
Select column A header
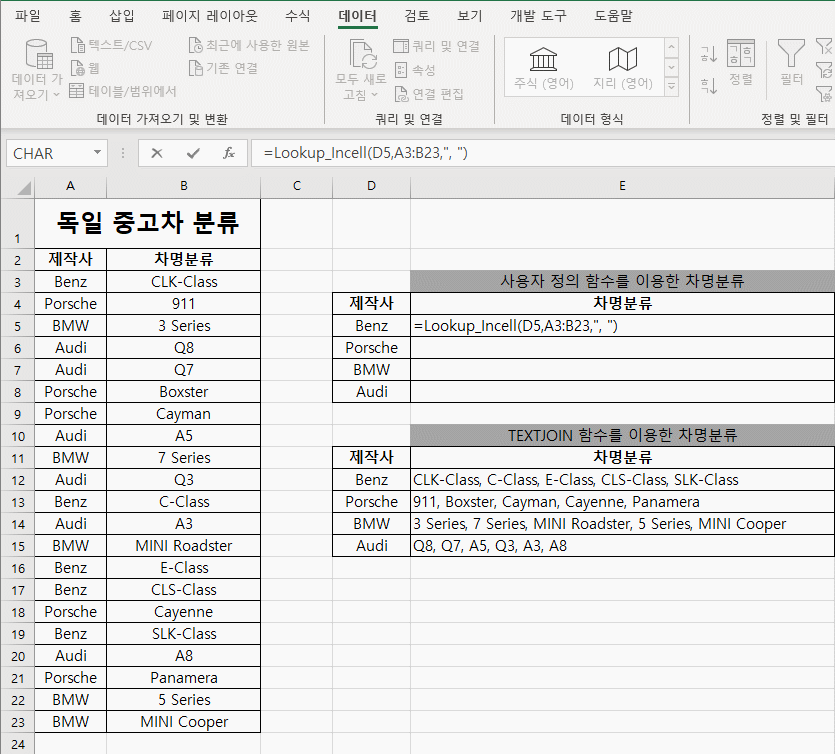point(70,186)
